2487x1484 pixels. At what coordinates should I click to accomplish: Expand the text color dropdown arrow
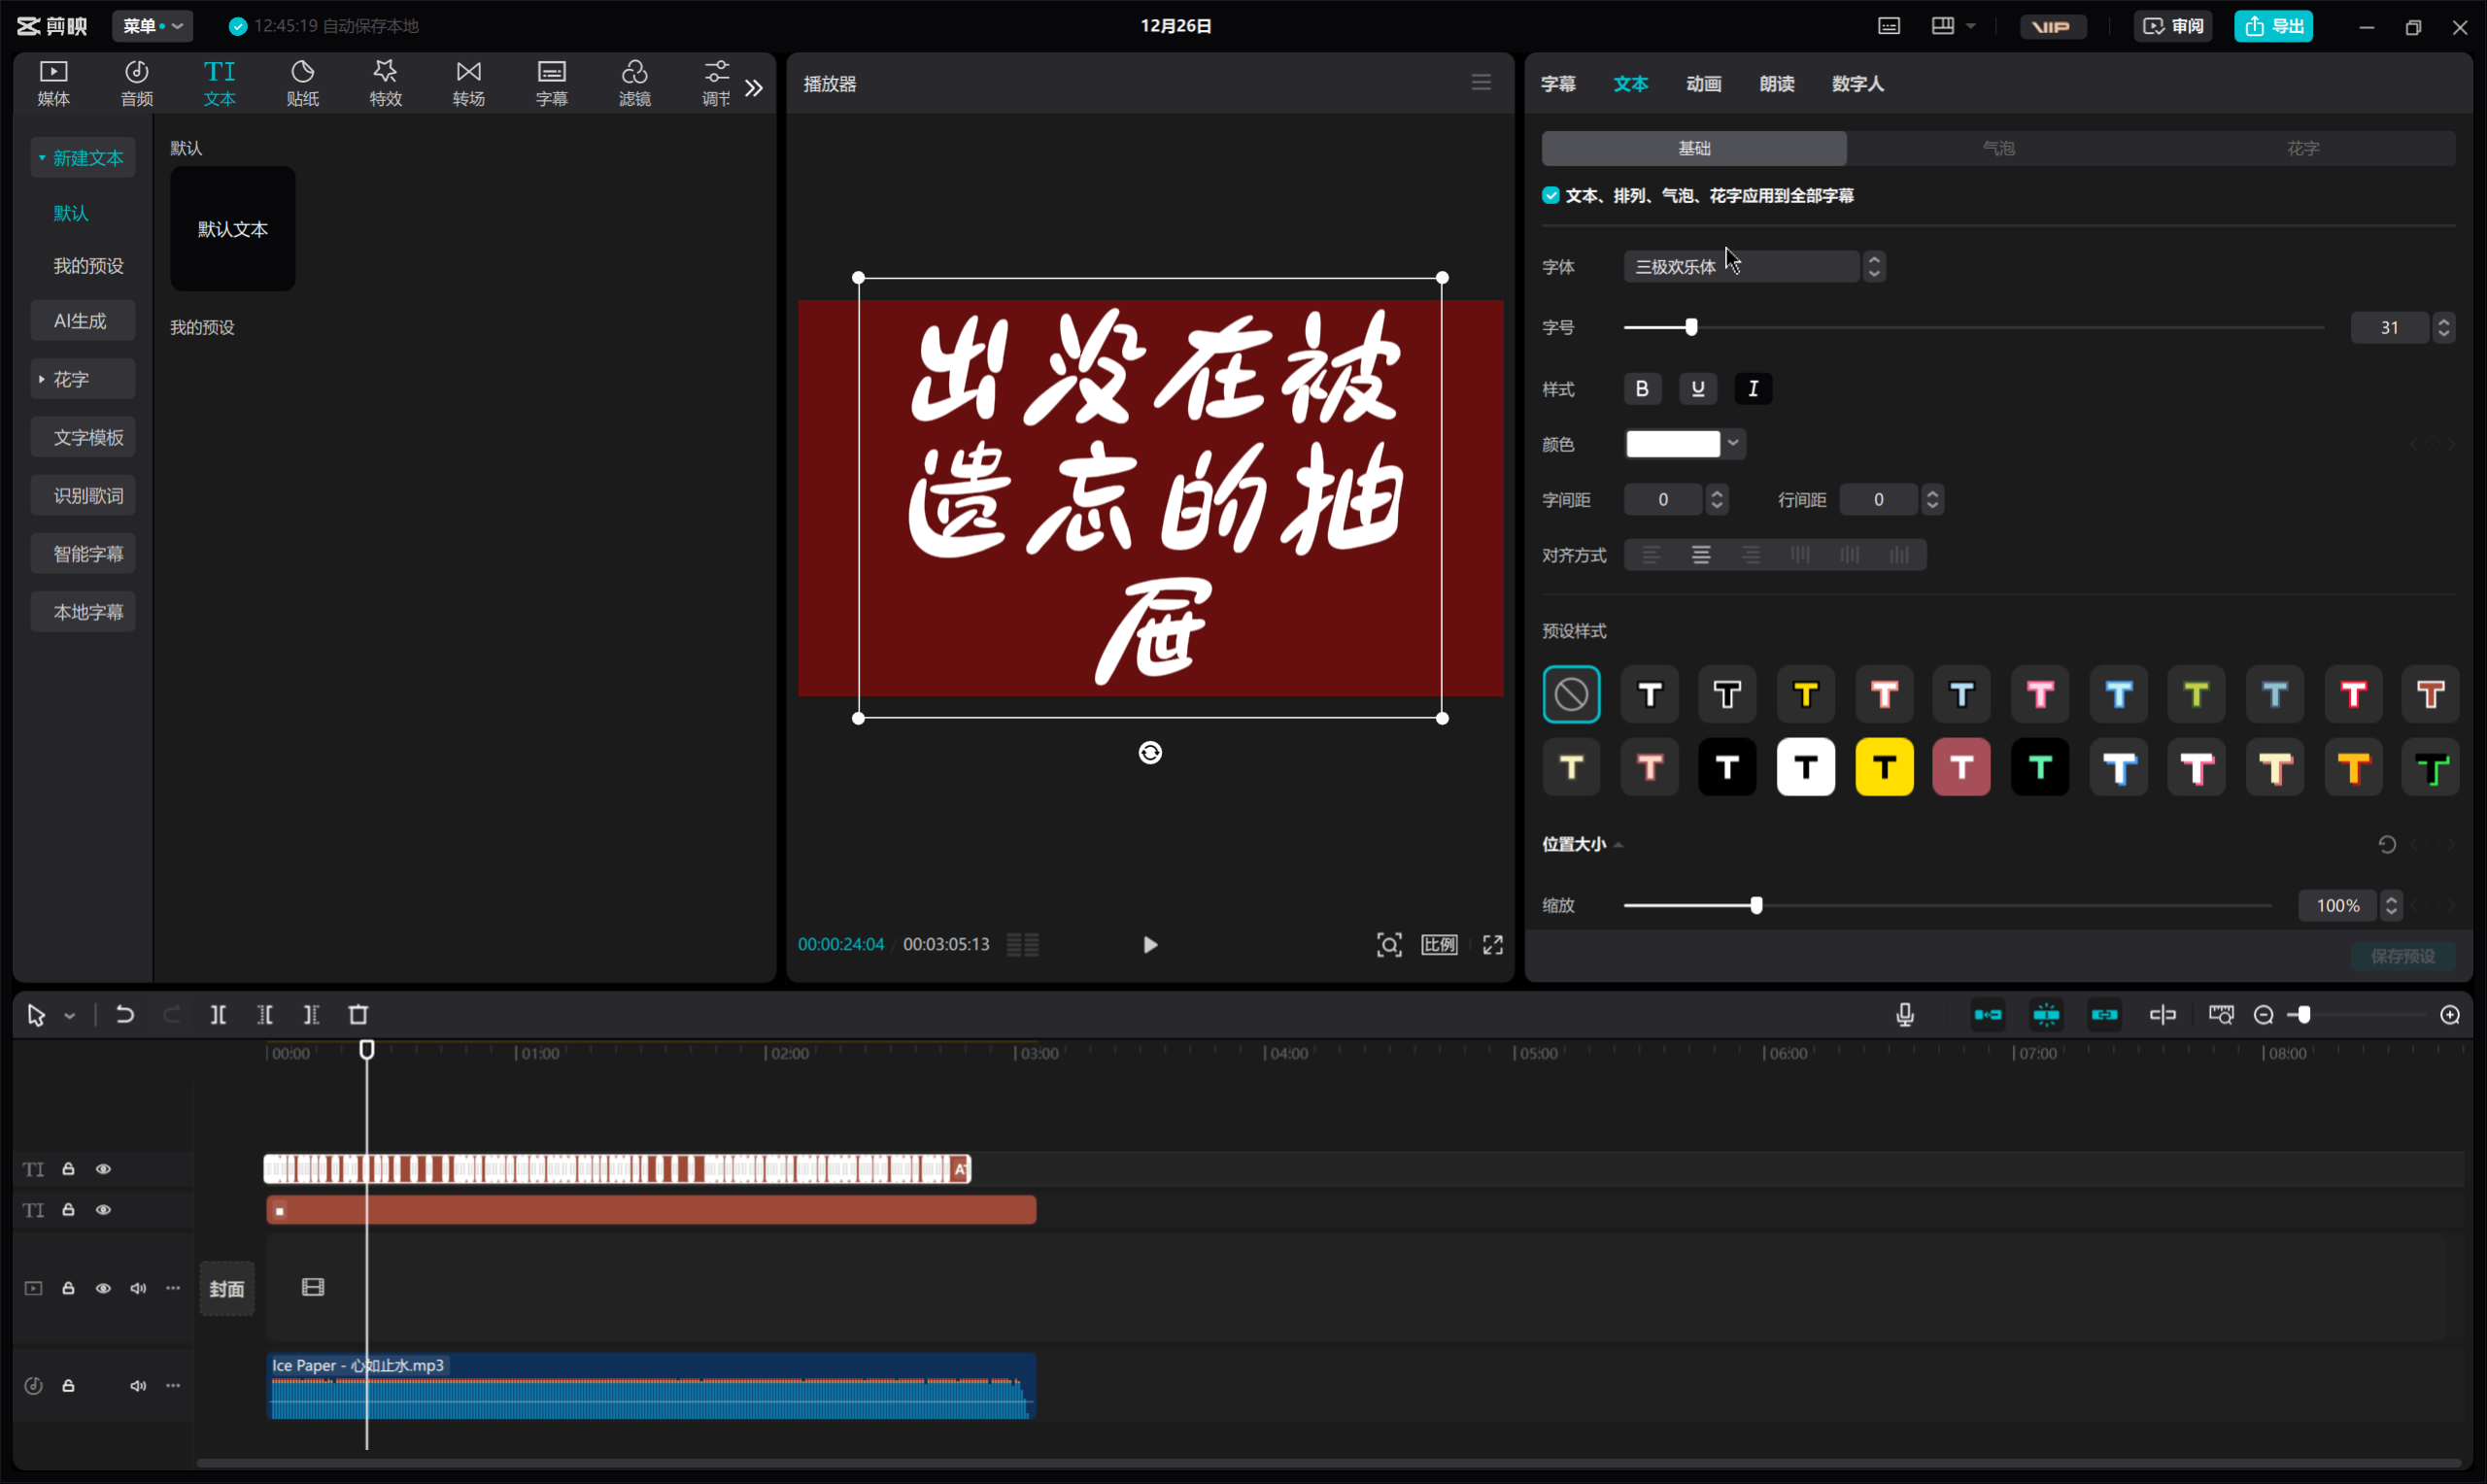(x=1733, y=444)
